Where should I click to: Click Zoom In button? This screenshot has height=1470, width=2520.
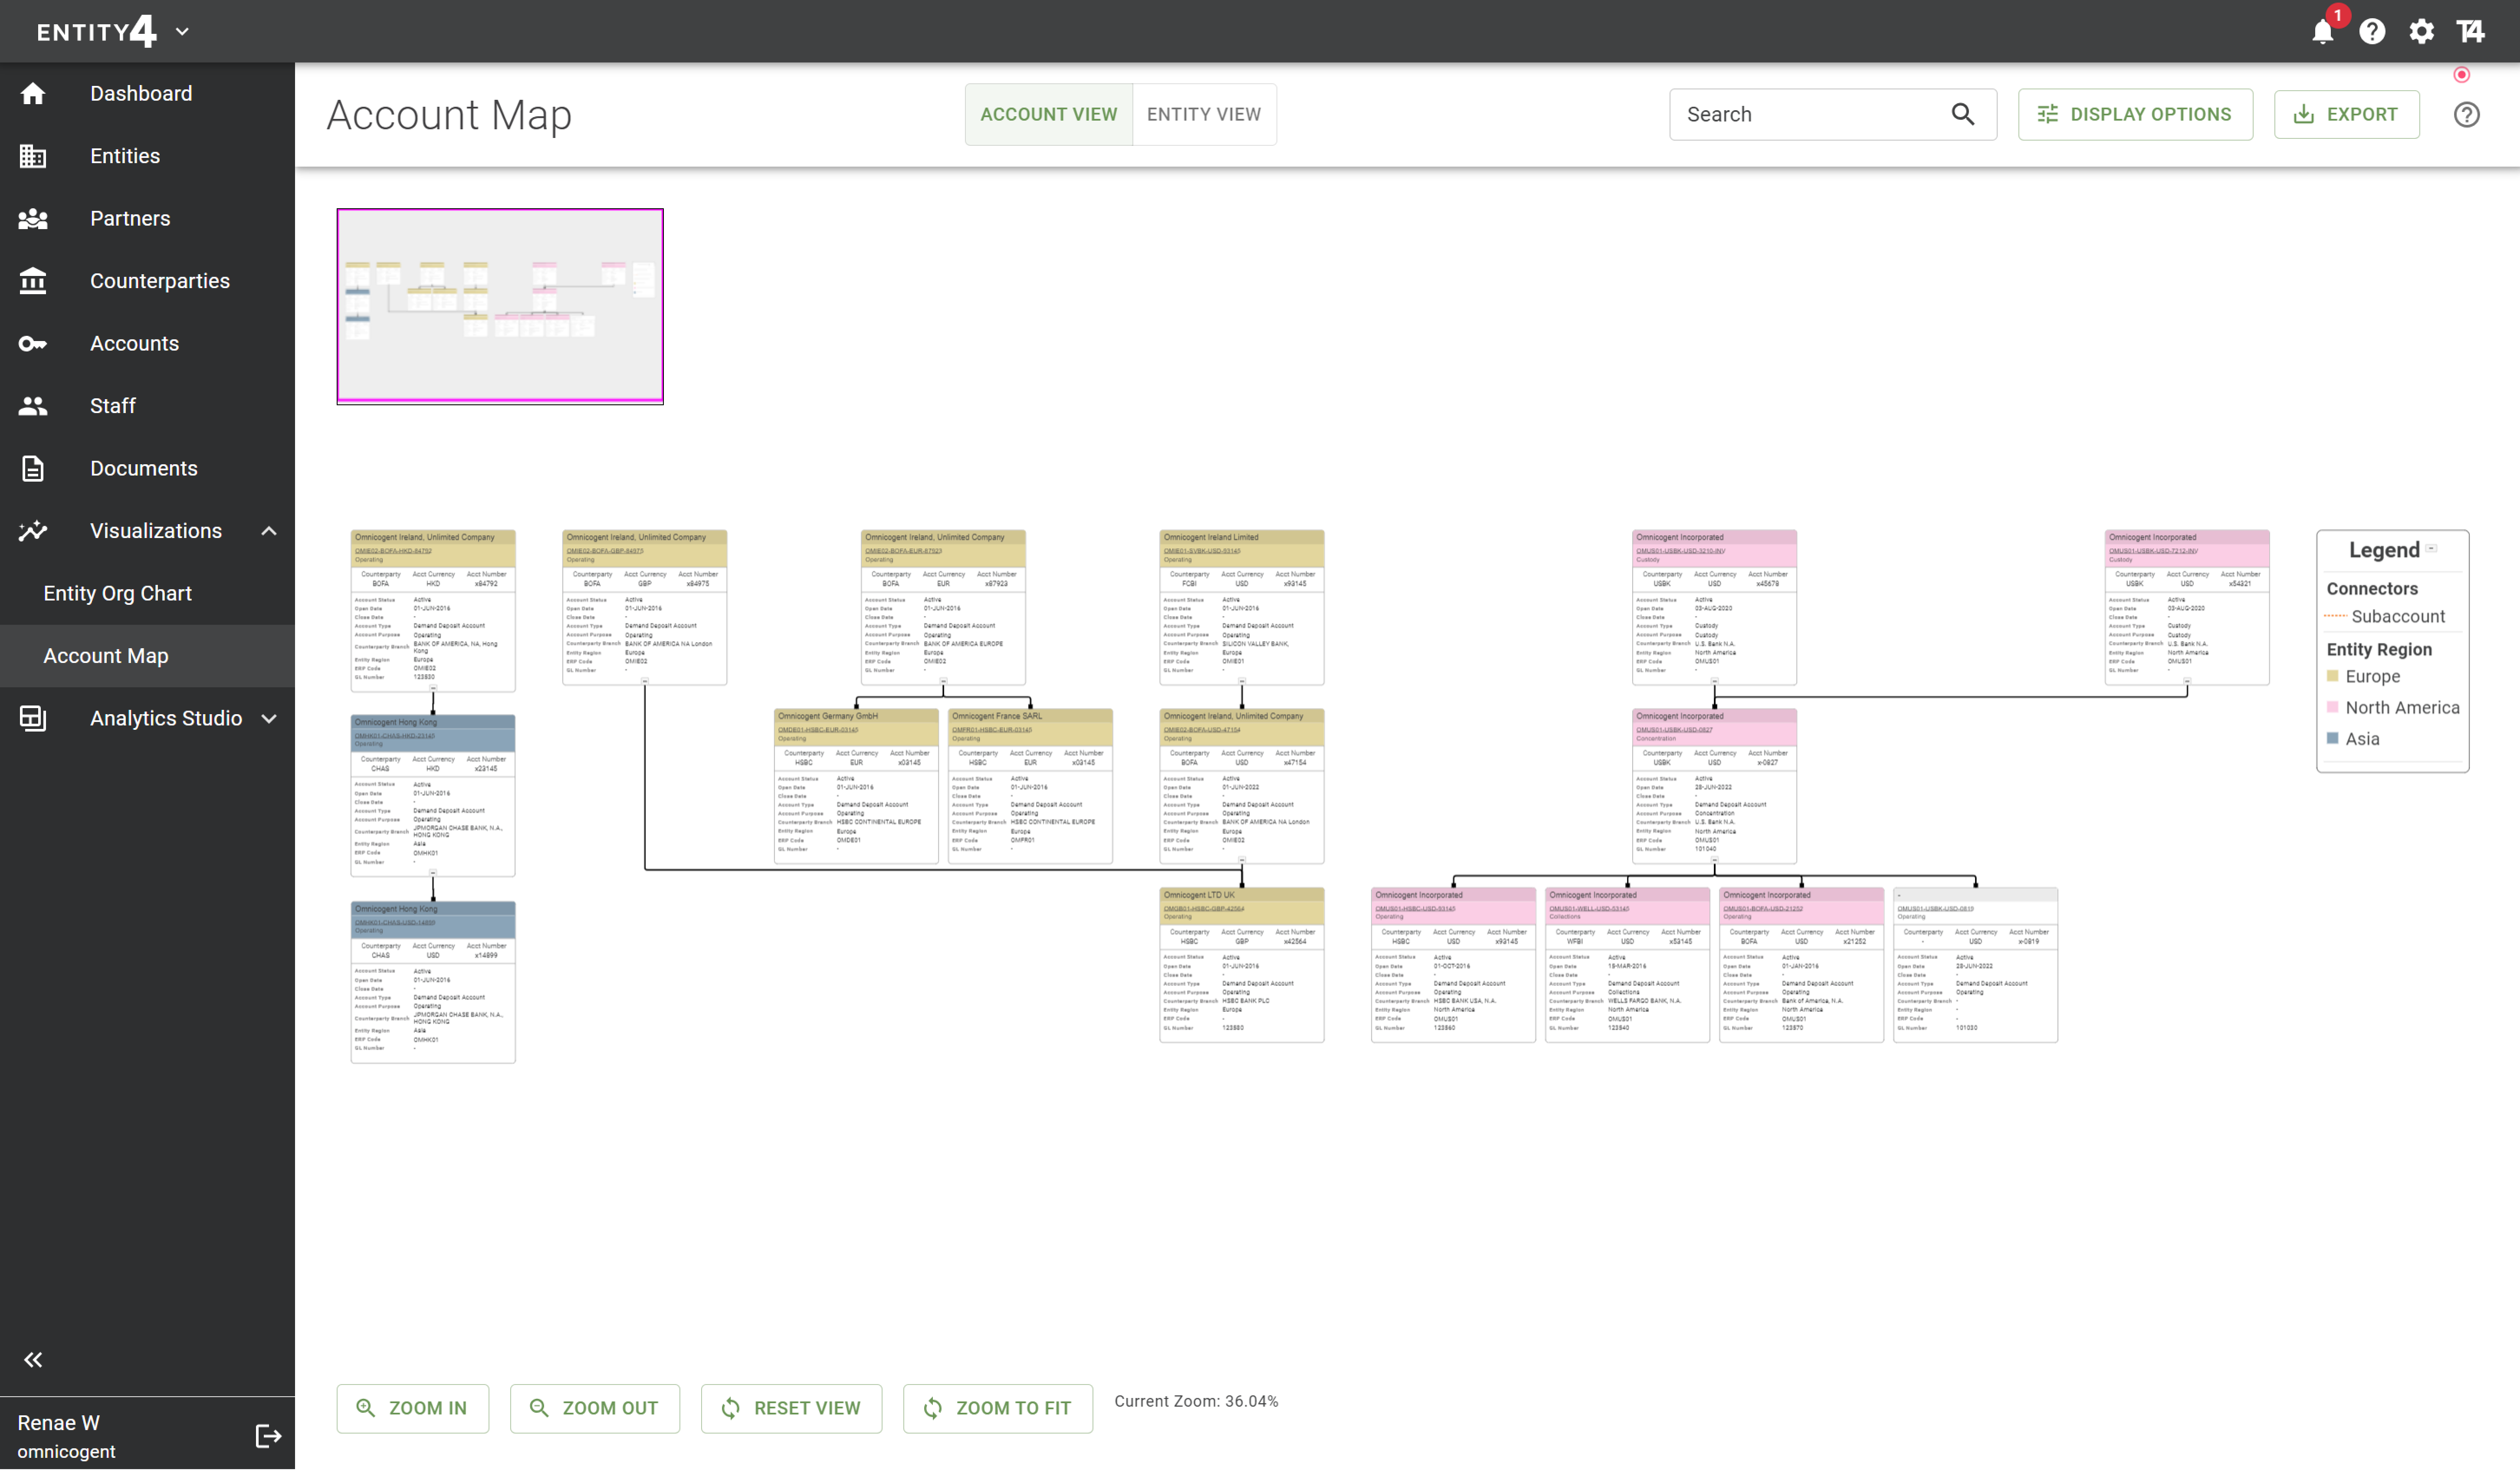[412, 1408]
